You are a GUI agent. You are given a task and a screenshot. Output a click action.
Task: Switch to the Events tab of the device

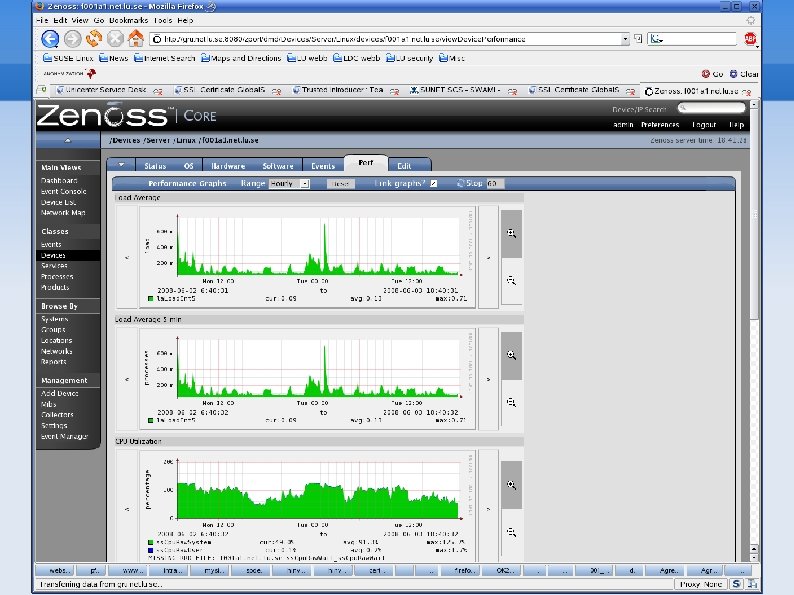(x=323, y=166)
